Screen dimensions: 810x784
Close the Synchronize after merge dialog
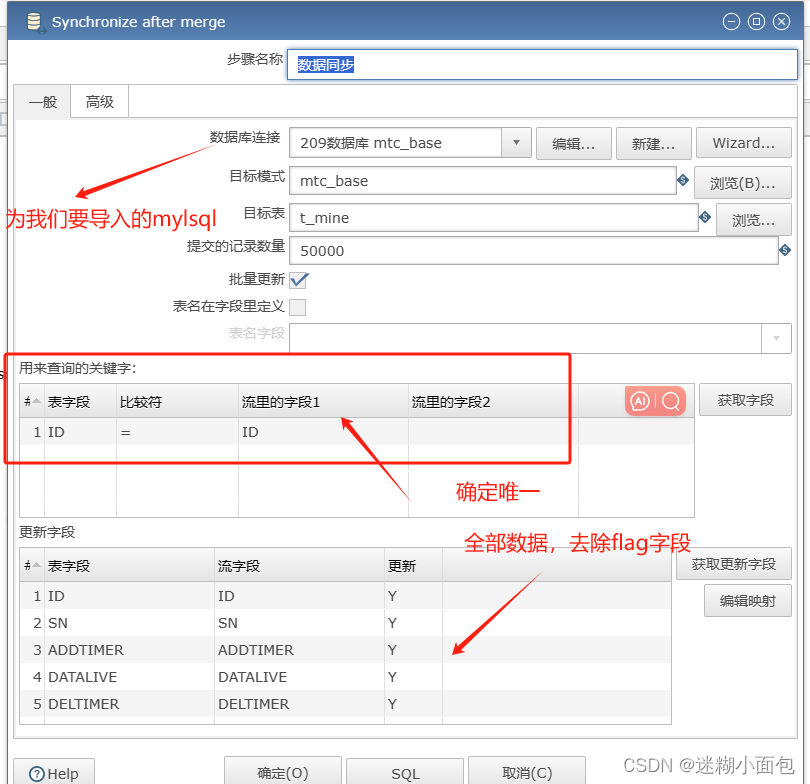(x=781, y=22)
